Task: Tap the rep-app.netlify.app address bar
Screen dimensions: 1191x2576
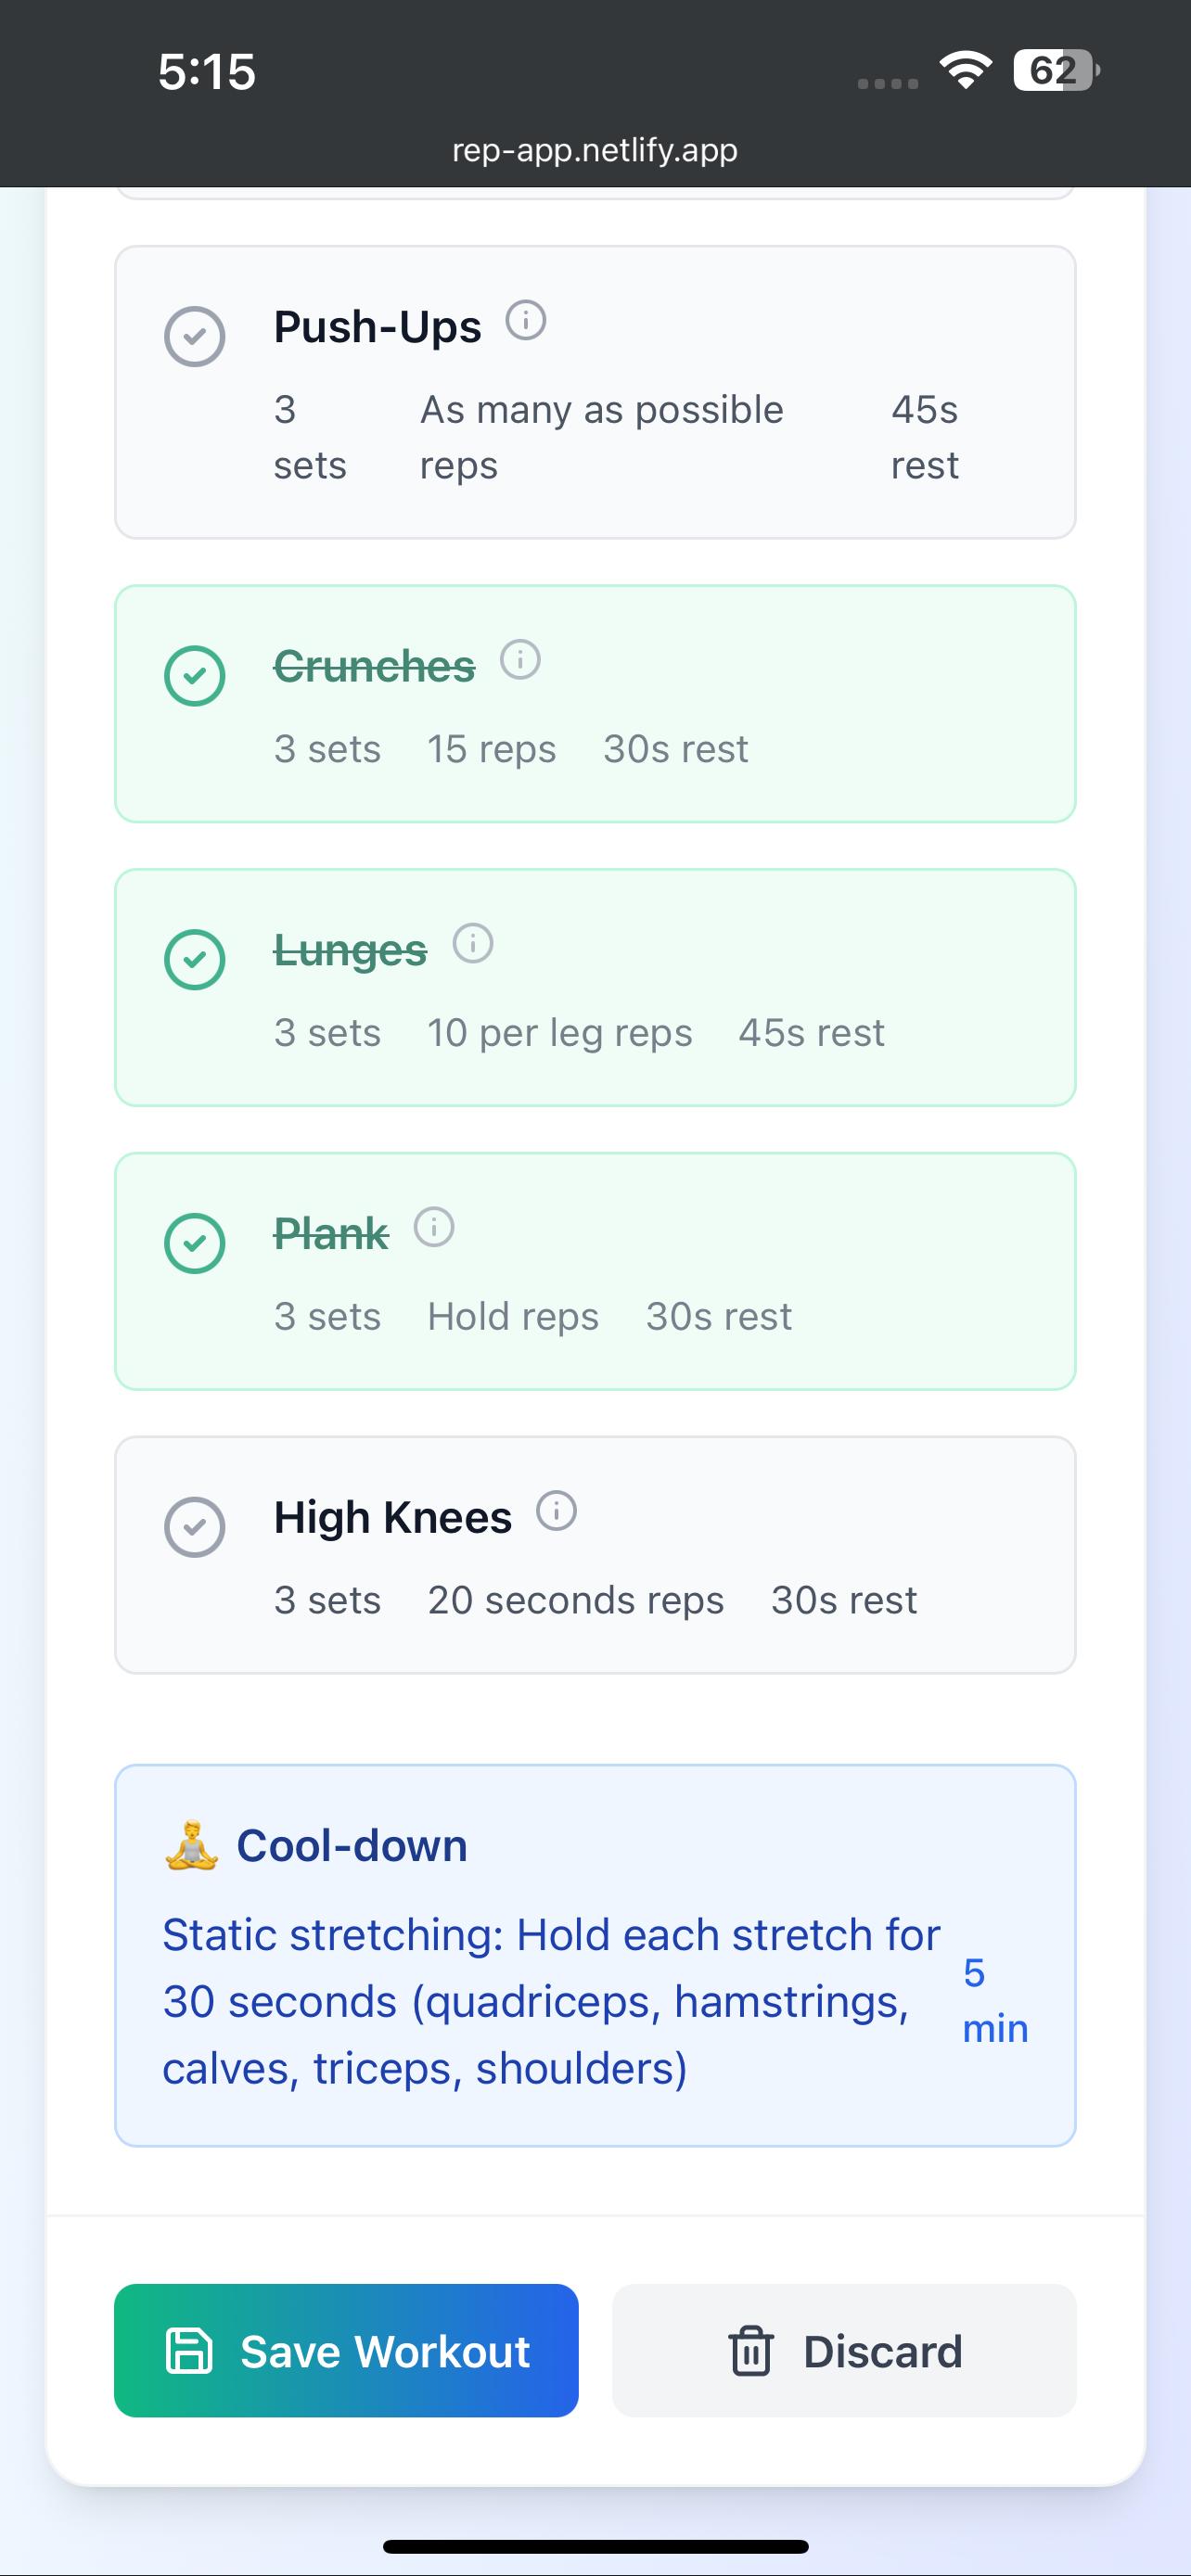Action: [595, 150]
